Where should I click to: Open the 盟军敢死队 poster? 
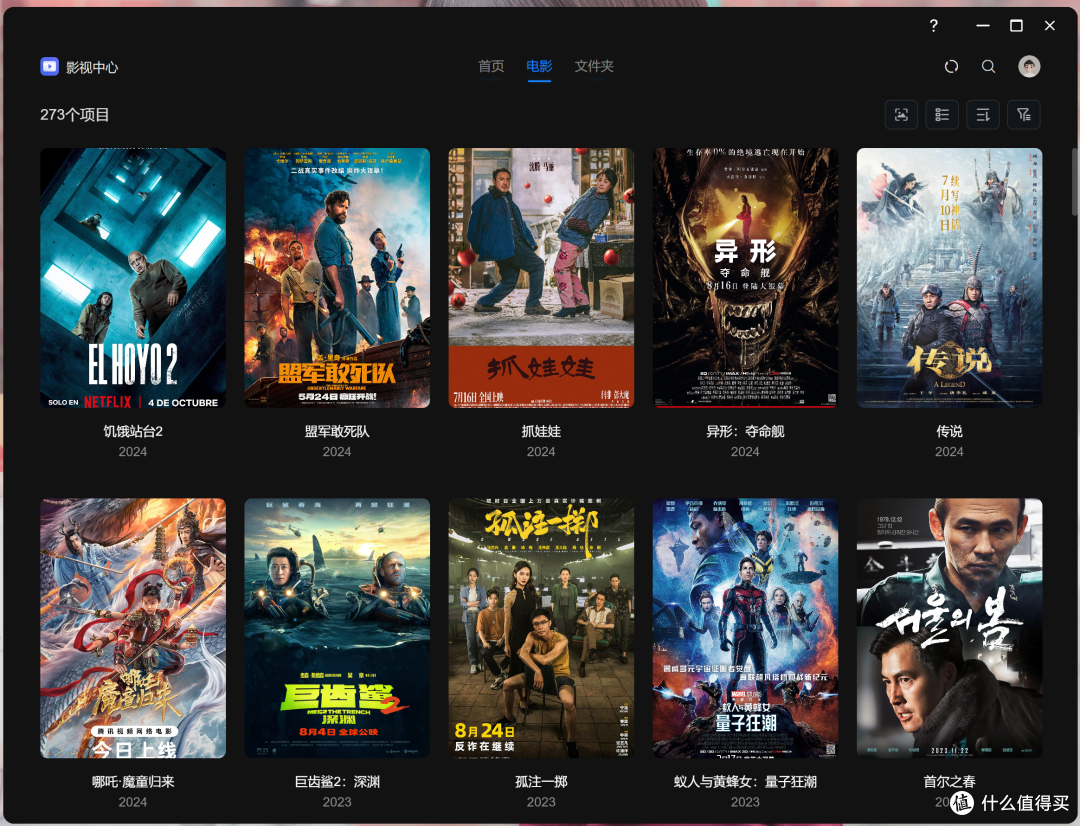click(x=337, y=278)
